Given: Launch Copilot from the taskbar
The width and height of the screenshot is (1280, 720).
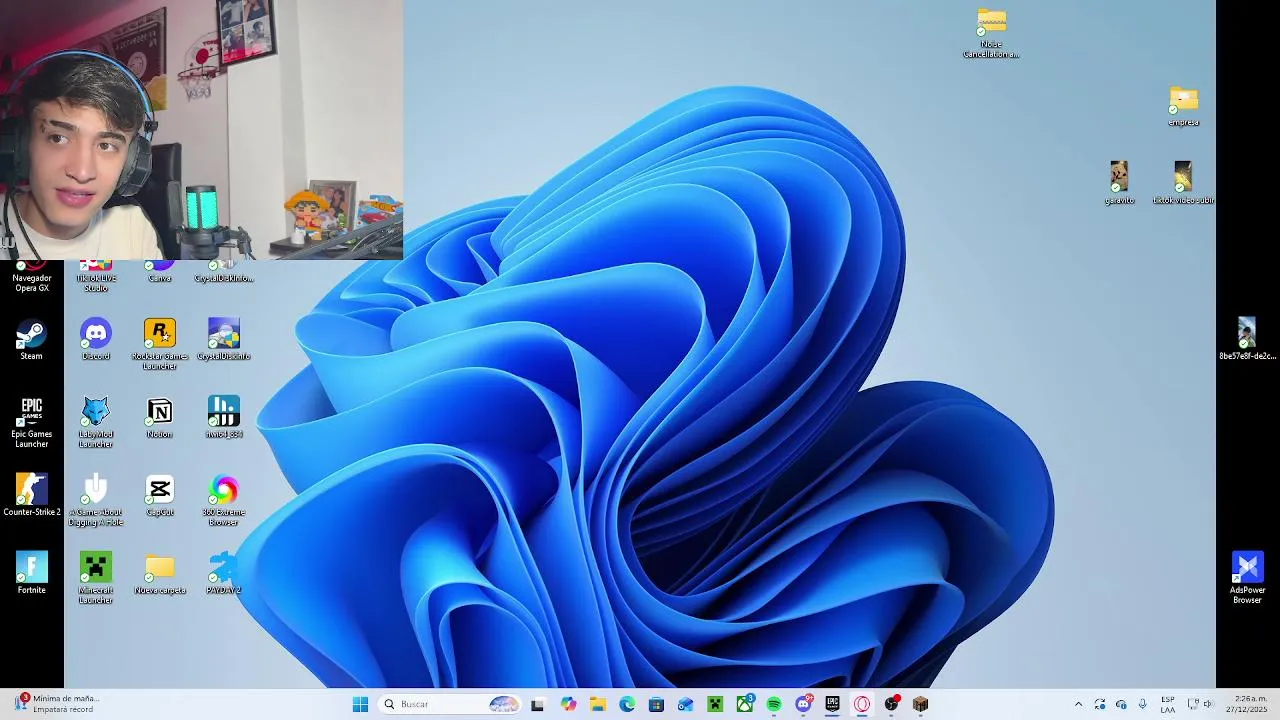Looking at the screenshot, I should pyautogui.click(x=569, y=704).
